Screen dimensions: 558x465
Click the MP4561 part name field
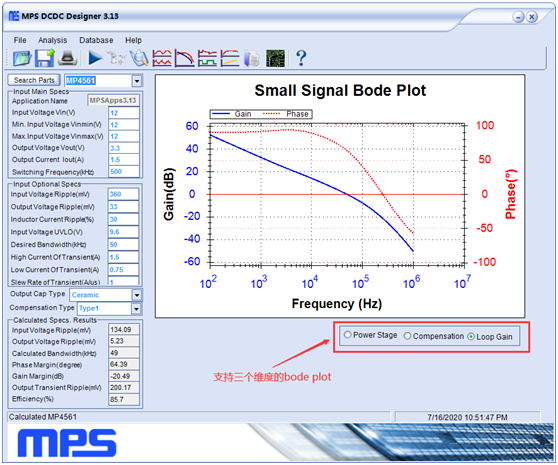[x=98, y=81]
